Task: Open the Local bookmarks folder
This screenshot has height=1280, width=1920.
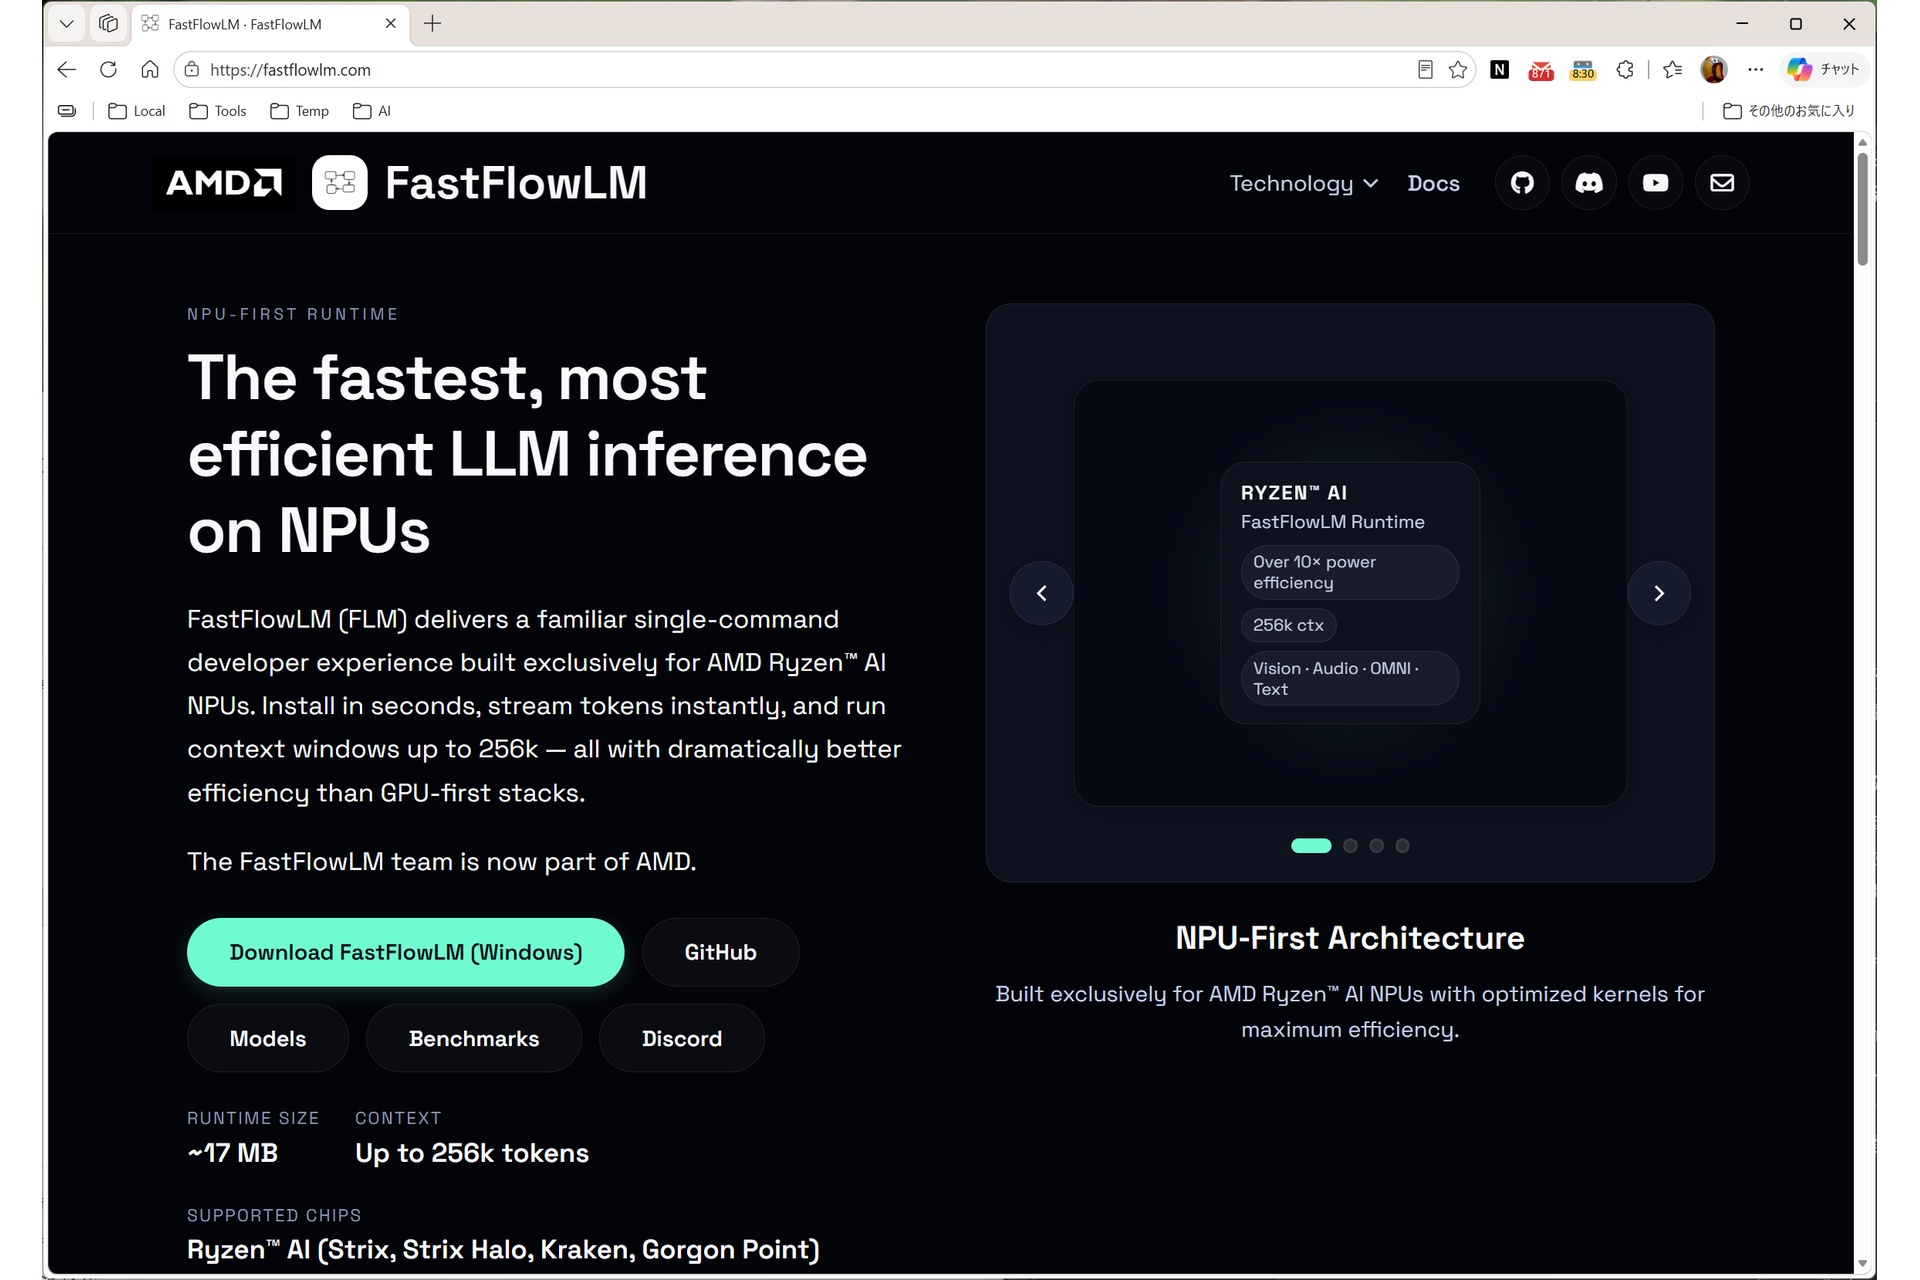Action: click(x=137, y=111)
